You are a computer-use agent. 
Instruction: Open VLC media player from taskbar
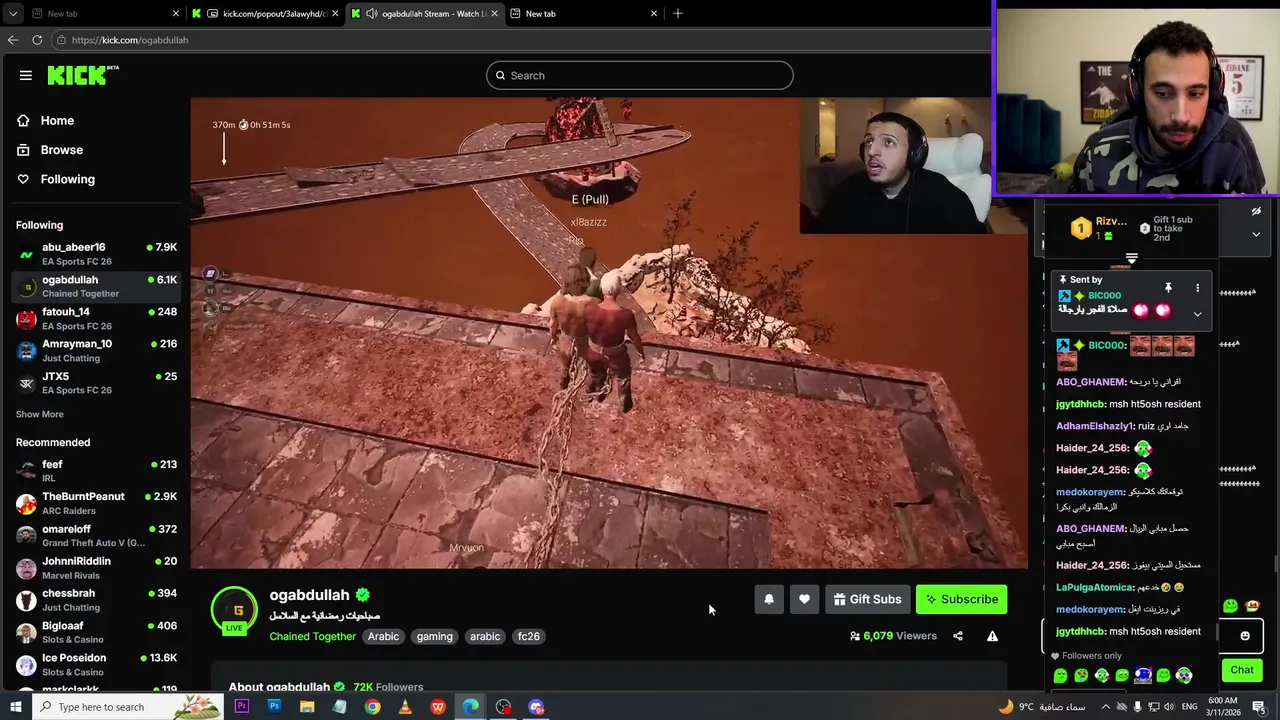pos(405,707)
